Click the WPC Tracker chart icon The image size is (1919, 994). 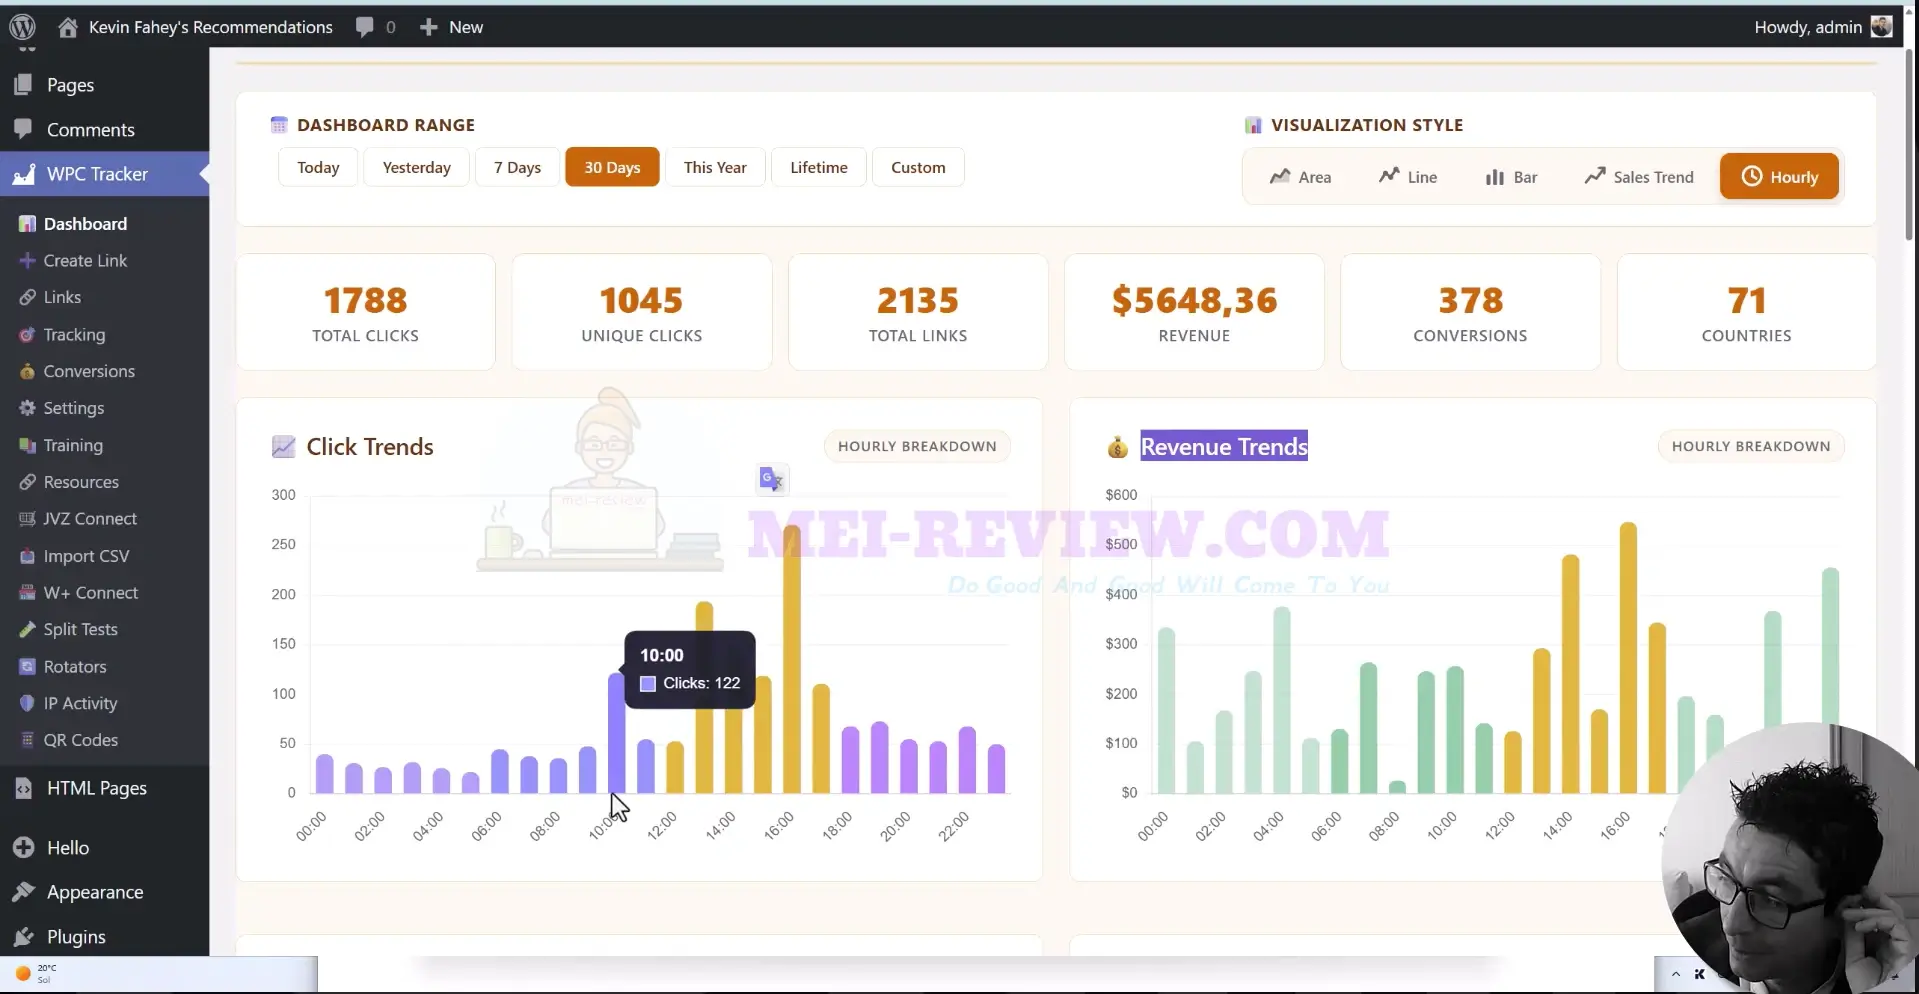point(24,174)
